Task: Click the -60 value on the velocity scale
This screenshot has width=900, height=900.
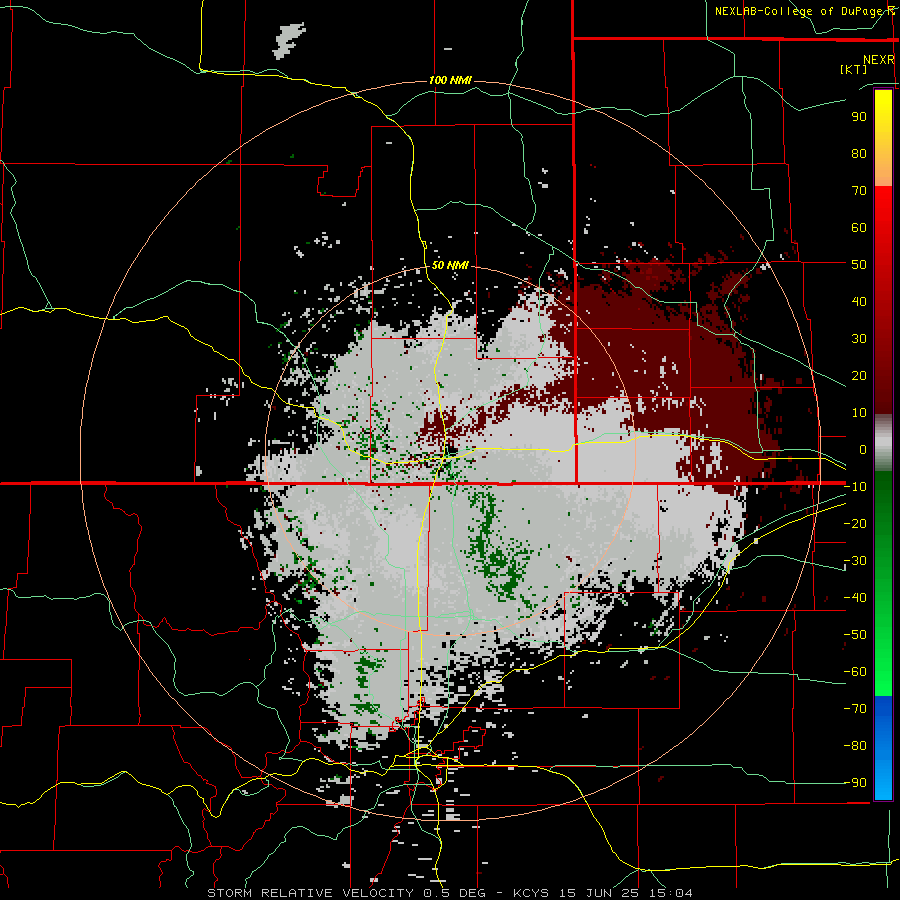Action: coord(855,672)
